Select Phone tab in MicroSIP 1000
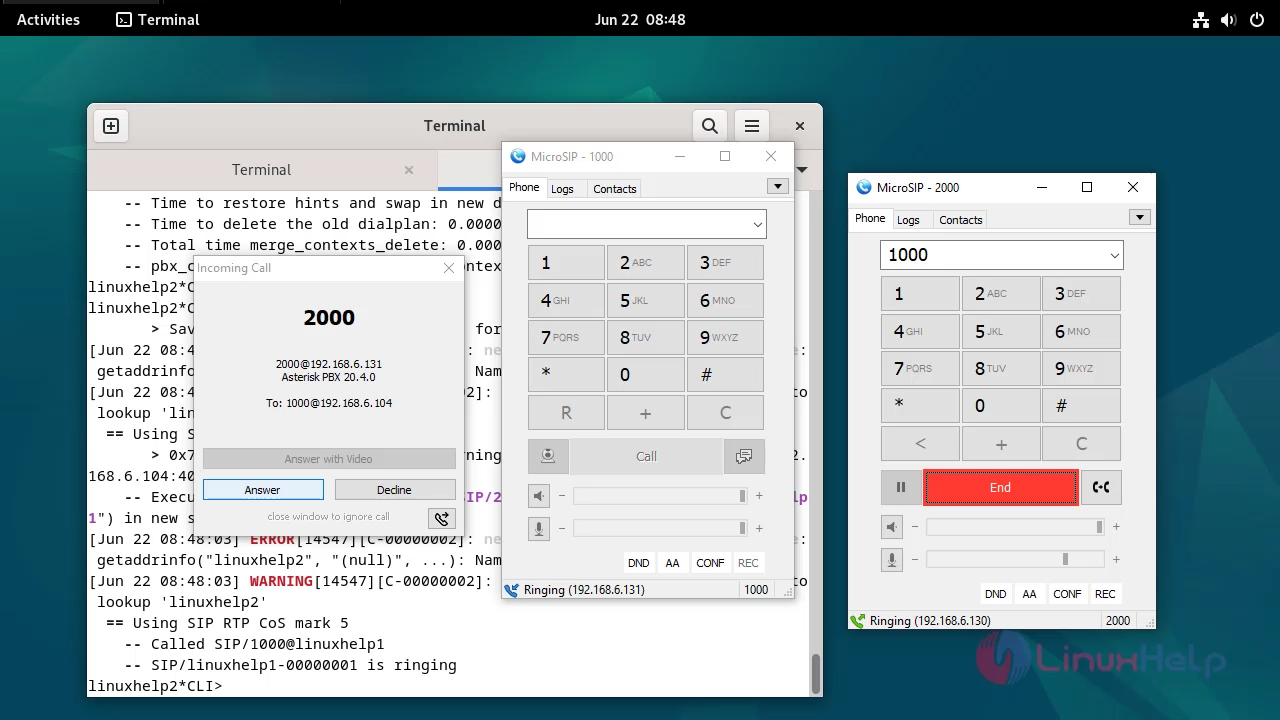This screenshot has height=720, width=1280. coord(524,187)
